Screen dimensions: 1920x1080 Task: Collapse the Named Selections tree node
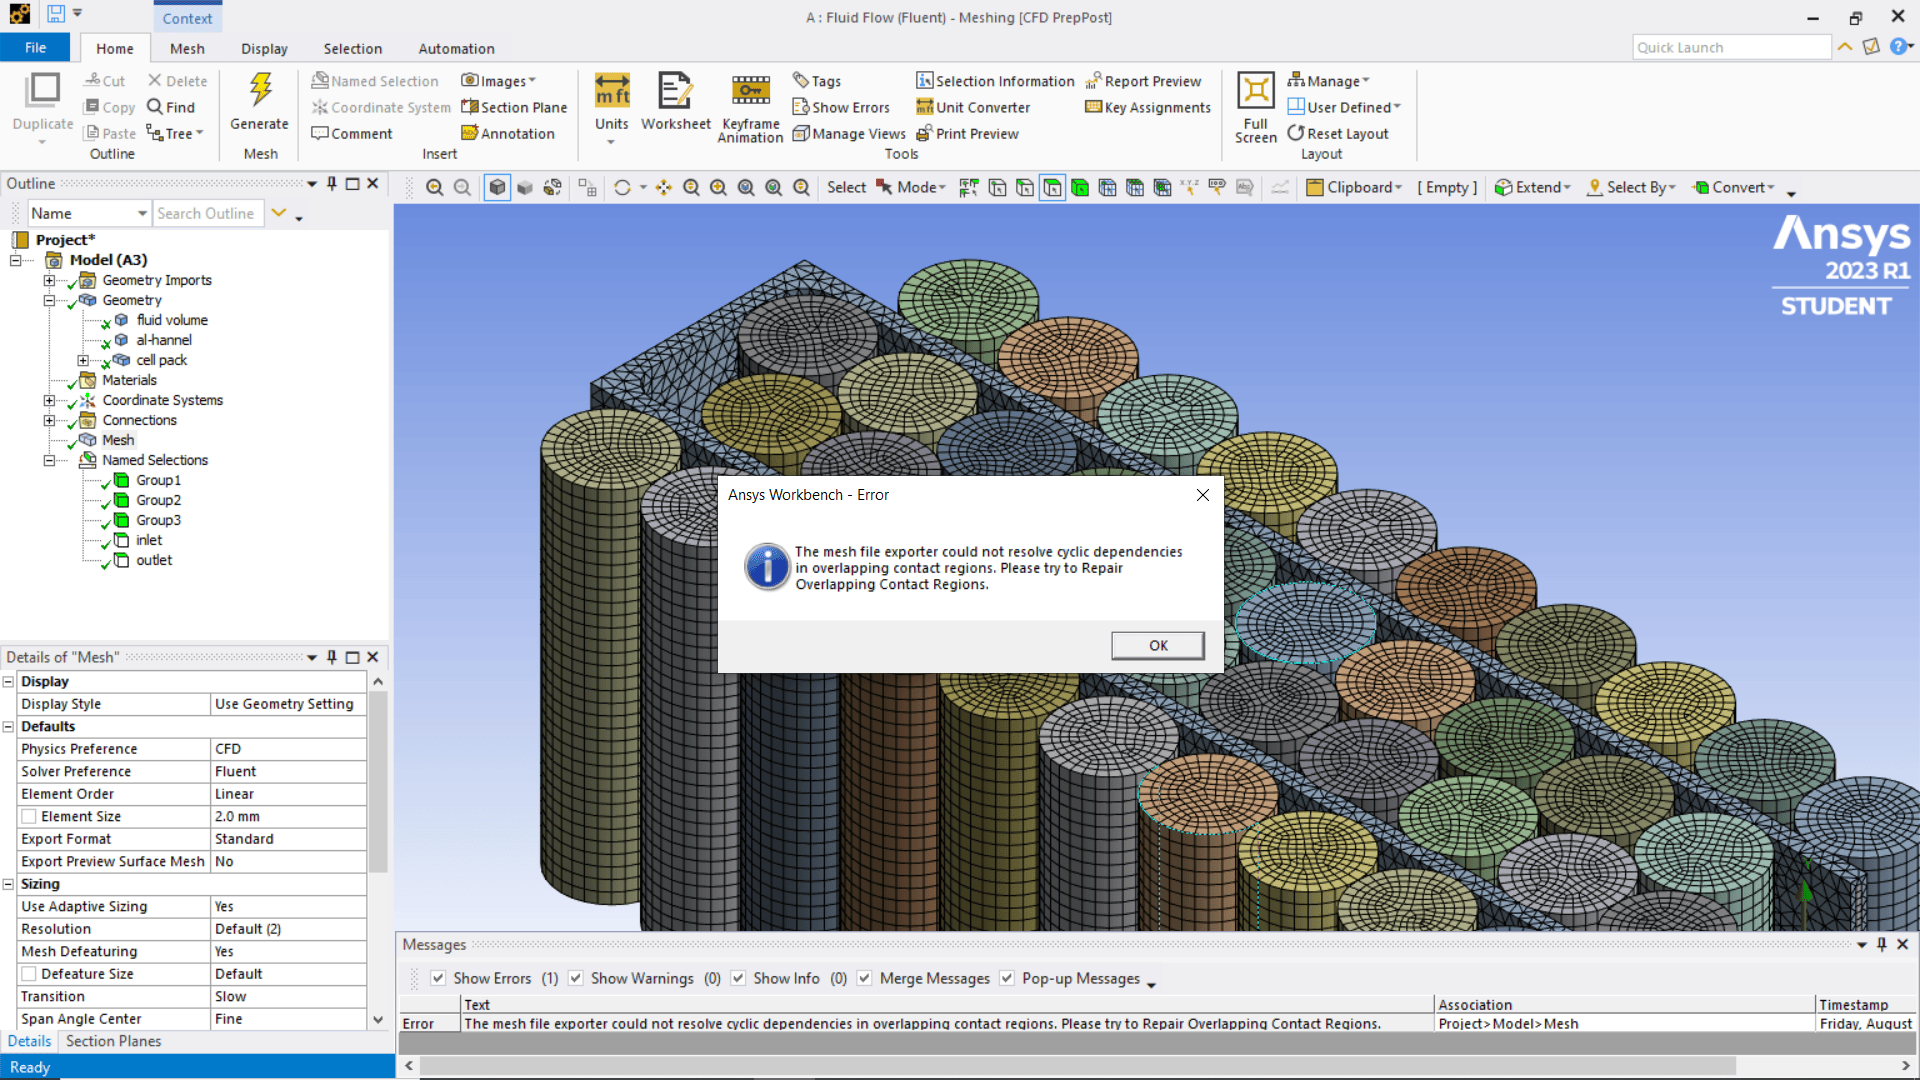click(49, 460)
